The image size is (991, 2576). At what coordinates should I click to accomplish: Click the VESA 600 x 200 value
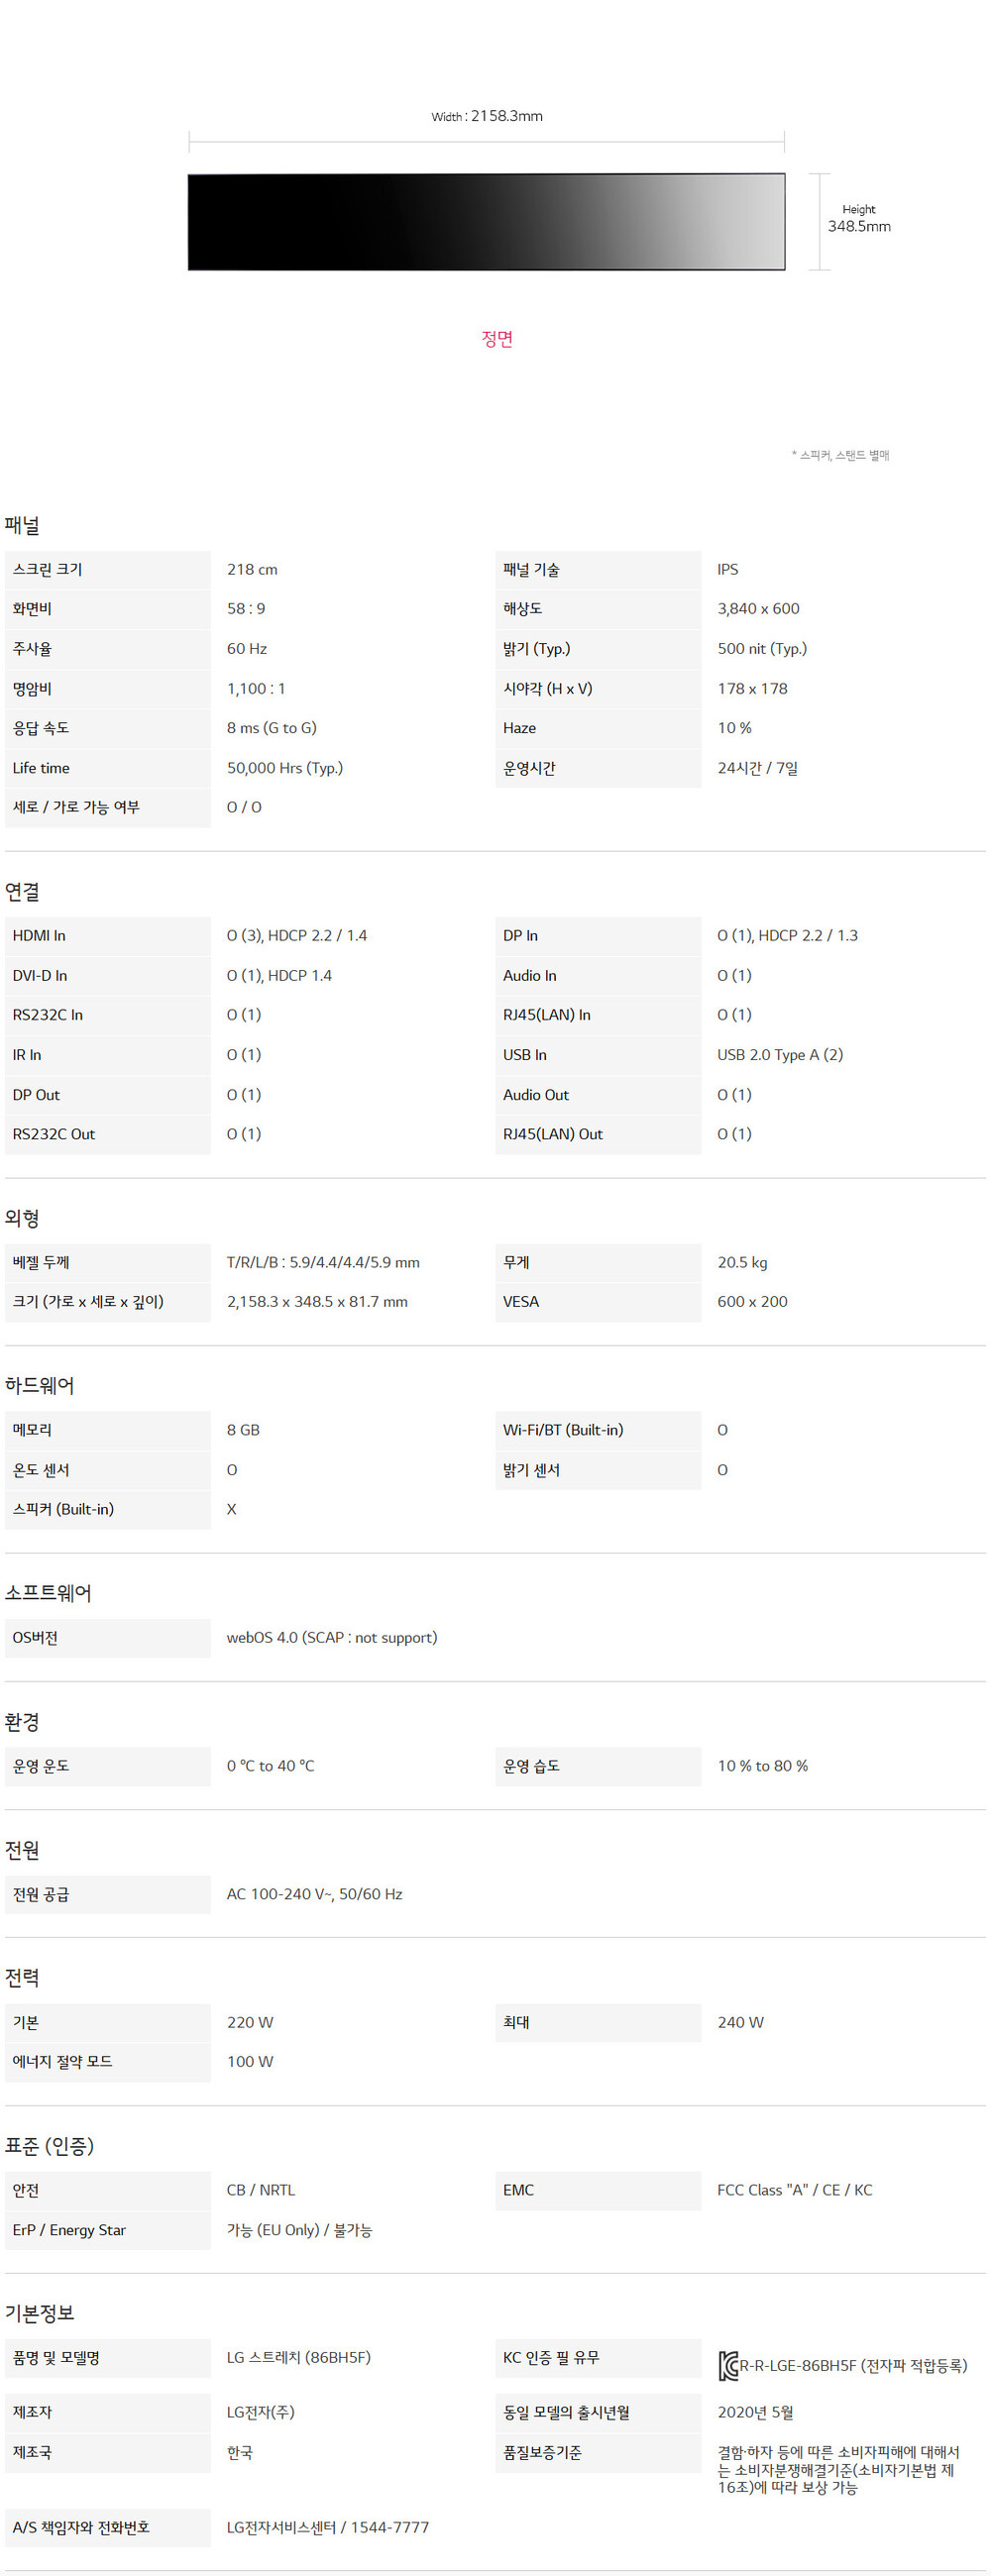[752, 1302]
